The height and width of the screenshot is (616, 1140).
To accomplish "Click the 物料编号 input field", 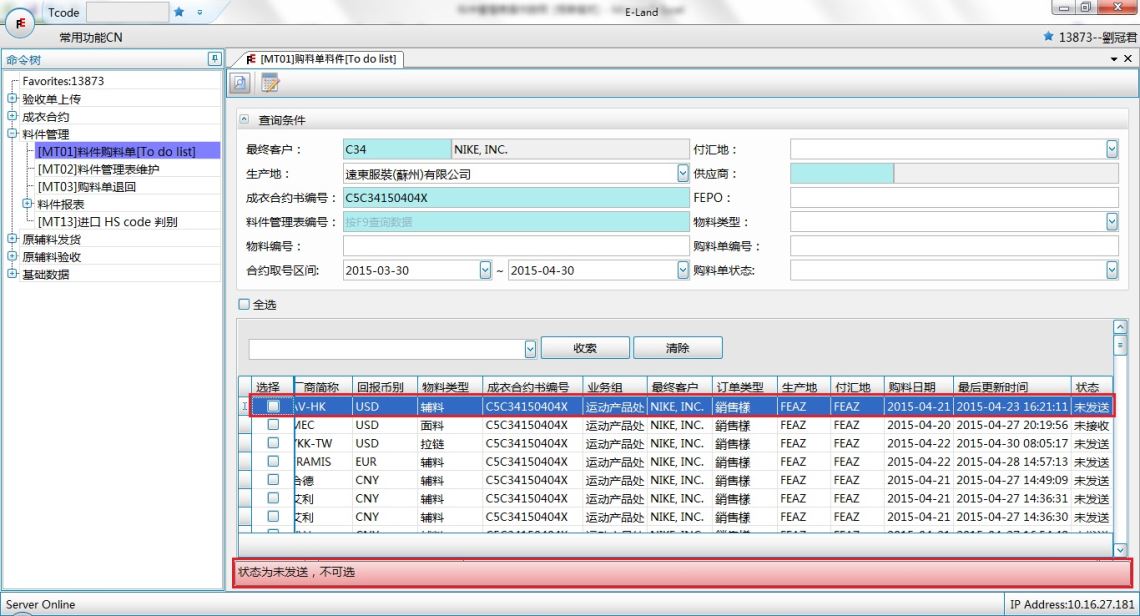I will point(515,246).
